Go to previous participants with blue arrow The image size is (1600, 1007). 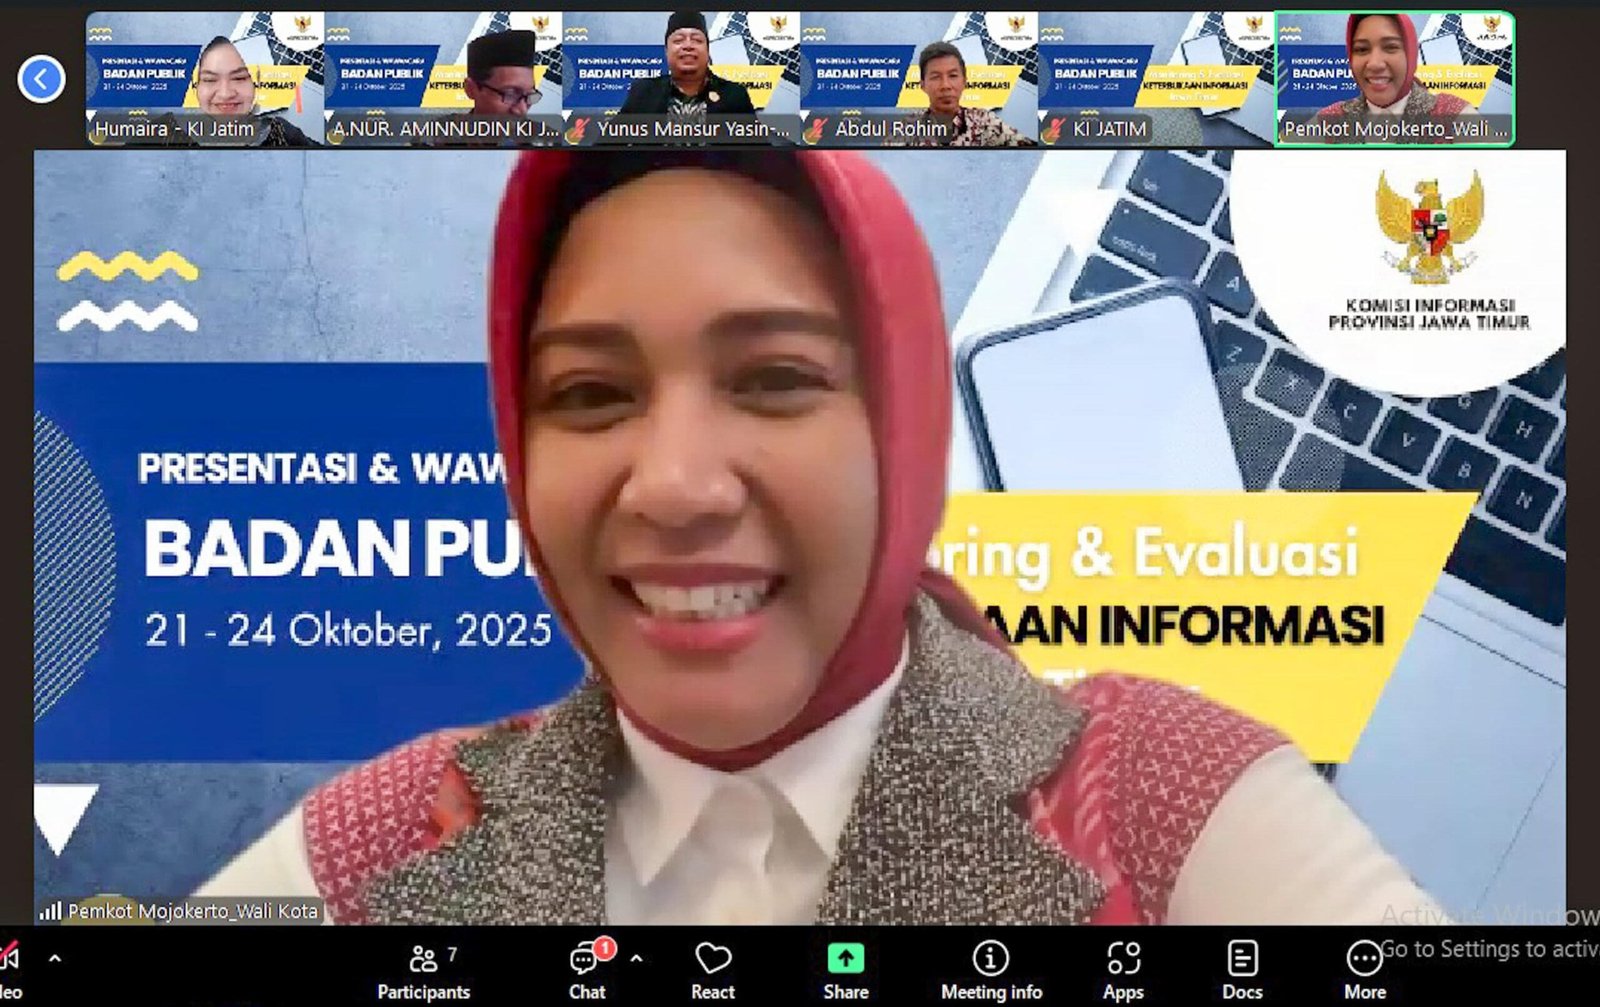point(41,79)
